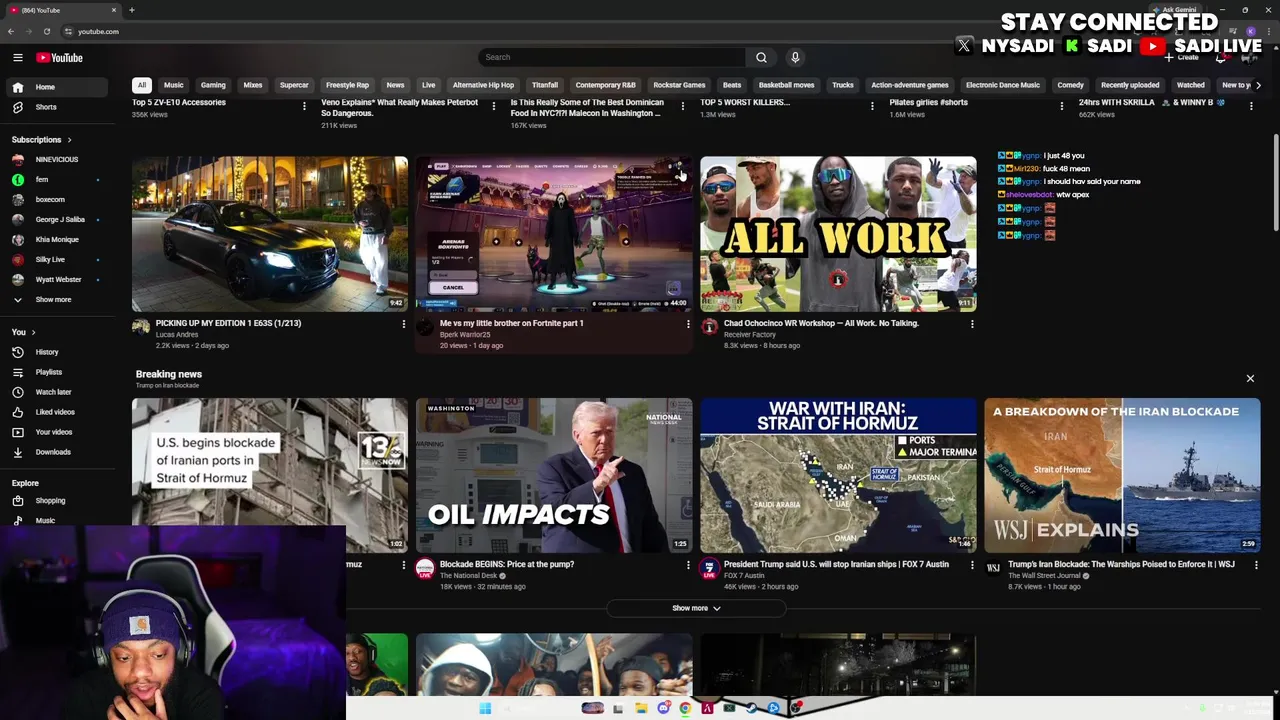
Task: Select the News category chip
Action: 395,85
